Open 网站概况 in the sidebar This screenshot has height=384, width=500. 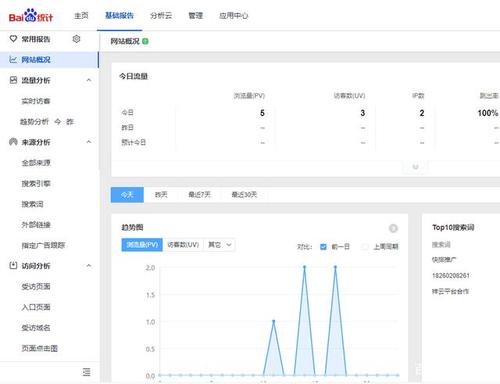click(49, 60)
